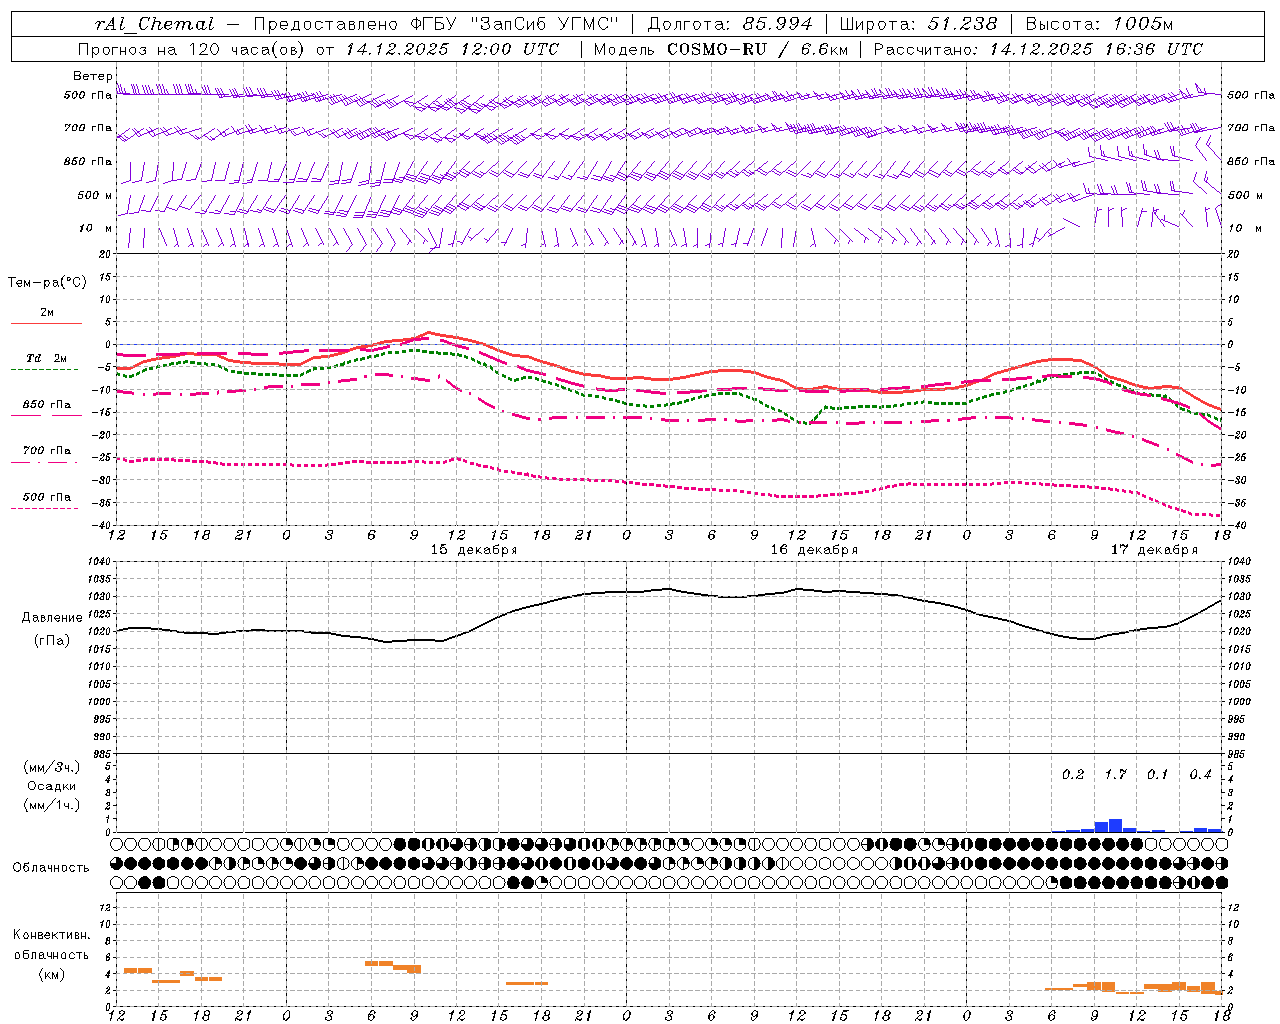
Task: Click the 1.7 precipitation total
Action: 1115,774
